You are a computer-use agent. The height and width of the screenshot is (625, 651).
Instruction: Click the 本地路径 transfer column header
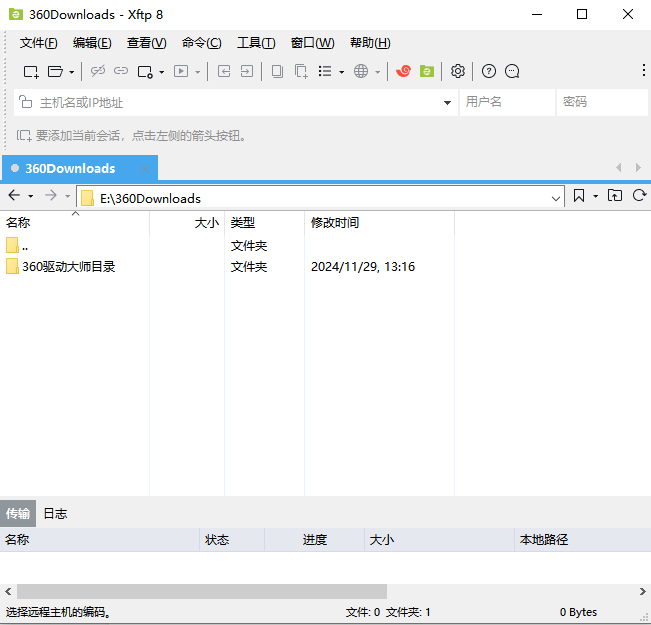tap(583, 540)
